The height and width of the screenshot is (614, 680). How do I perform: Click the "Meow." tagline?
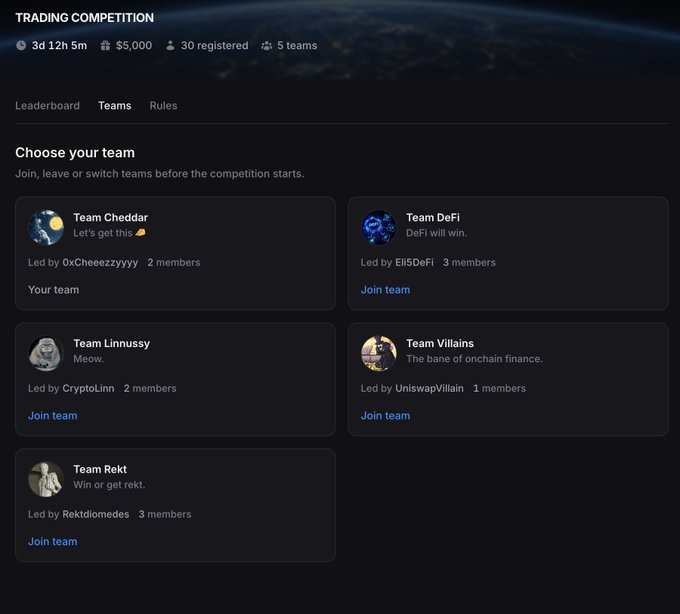(88, 359)
